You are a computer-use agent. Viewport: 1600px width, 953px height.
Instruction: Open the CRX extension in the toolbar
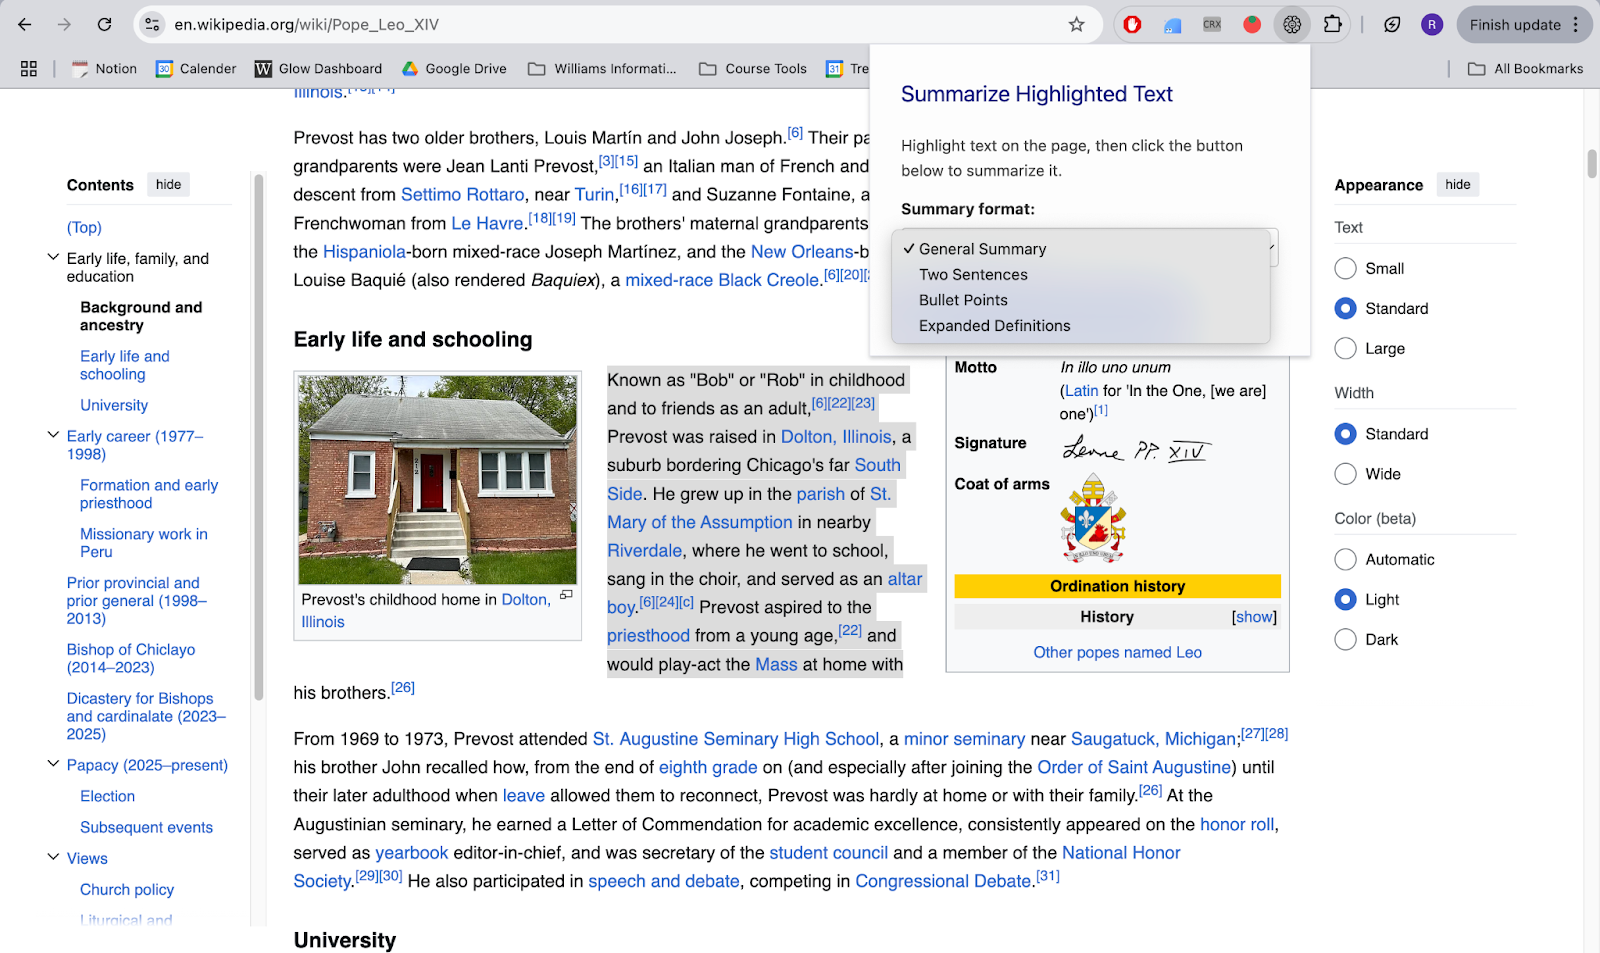point(1212,25)
